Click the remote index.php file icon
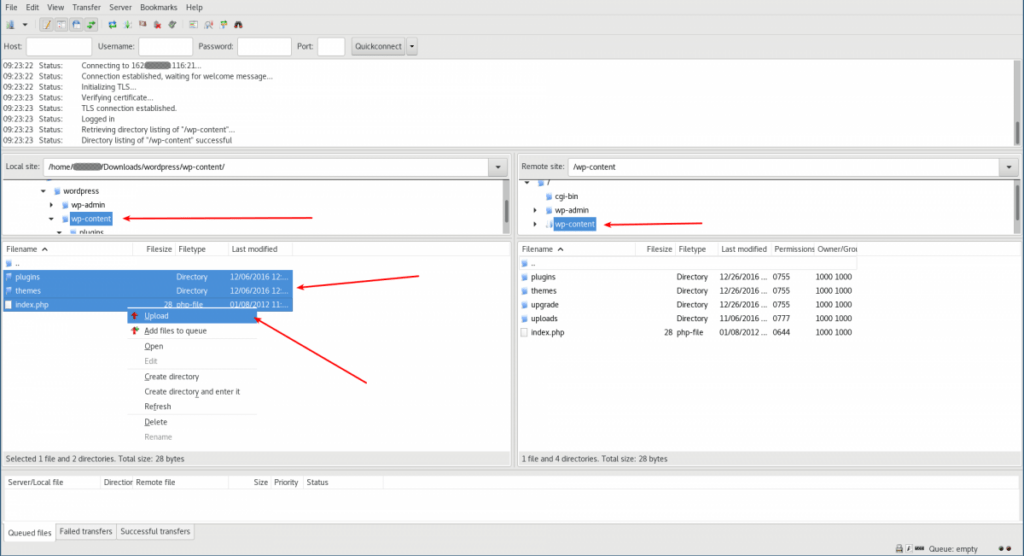1024x556 pixels. coord(524,333)
